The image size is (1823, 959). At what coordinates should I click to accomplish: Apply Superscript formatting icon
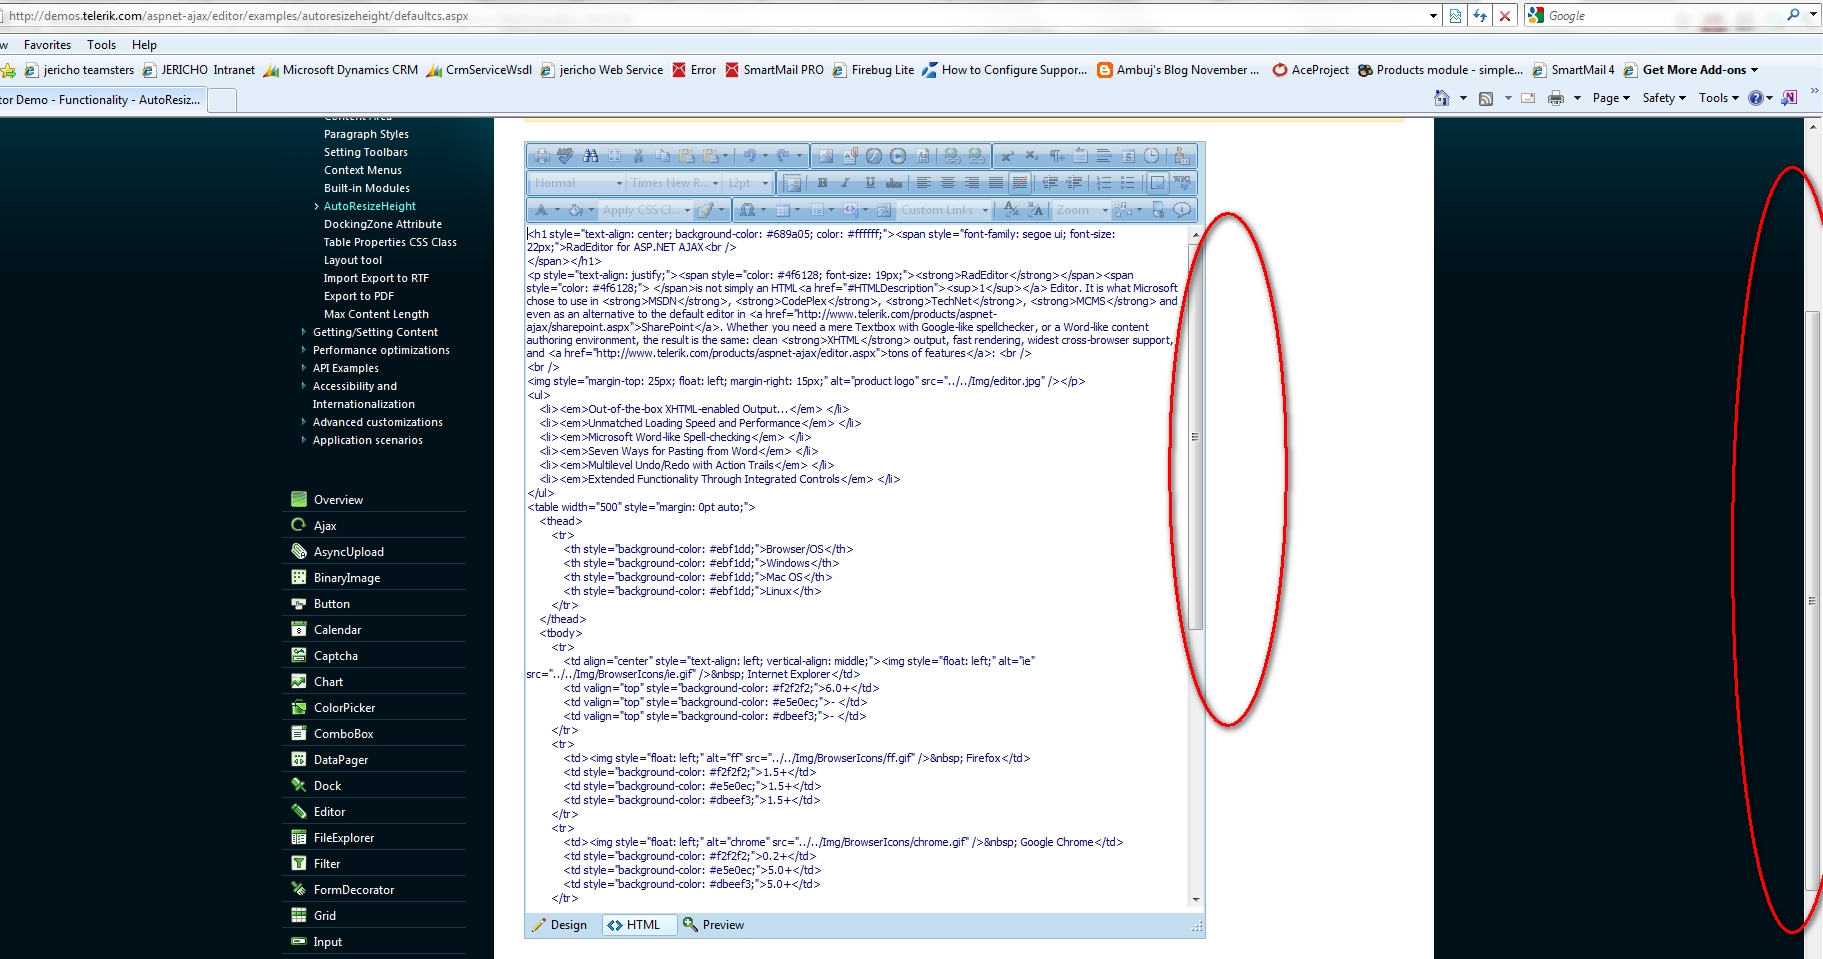pos(1007,156)
